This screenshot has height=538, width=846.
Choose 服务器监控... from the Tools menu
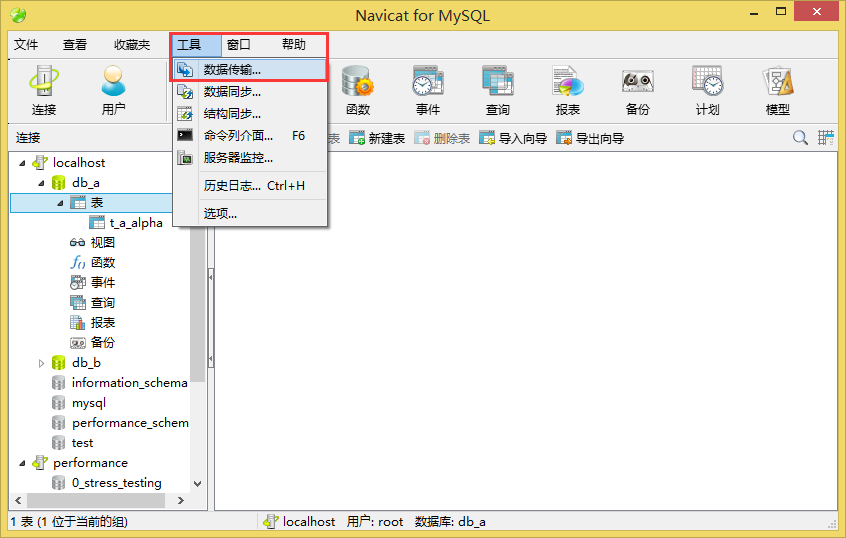250,158
